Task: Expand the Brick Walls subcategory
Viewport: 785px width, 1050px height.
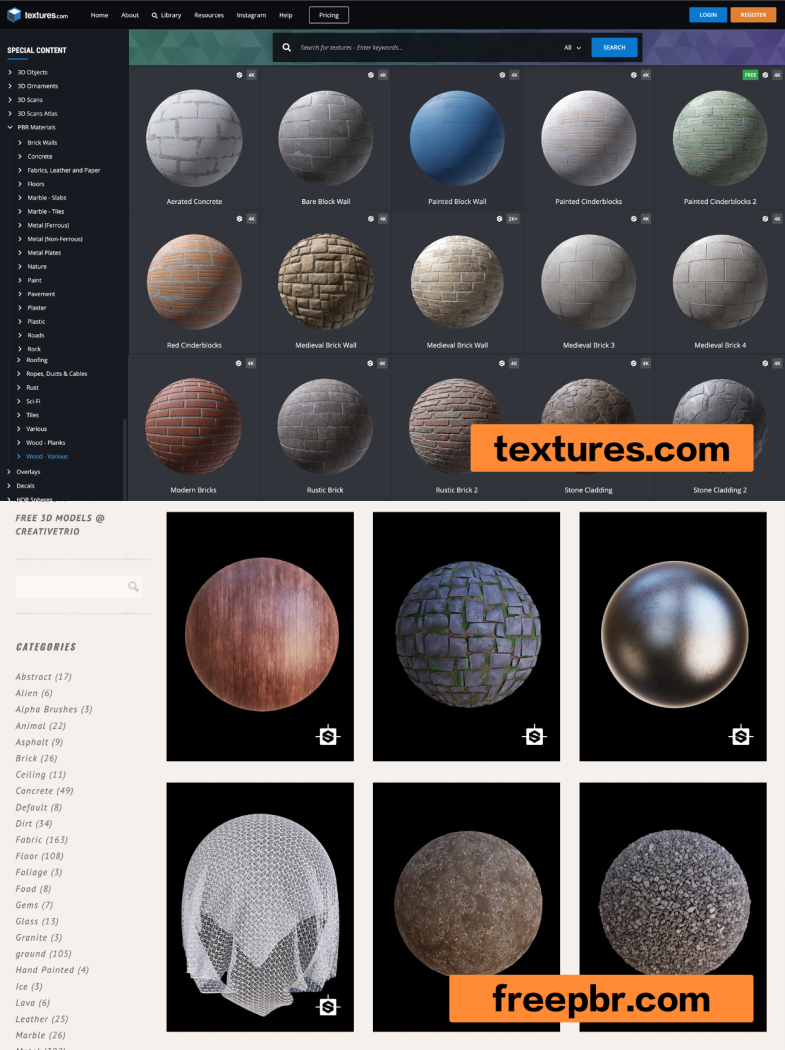Action: tap(20, 143)
